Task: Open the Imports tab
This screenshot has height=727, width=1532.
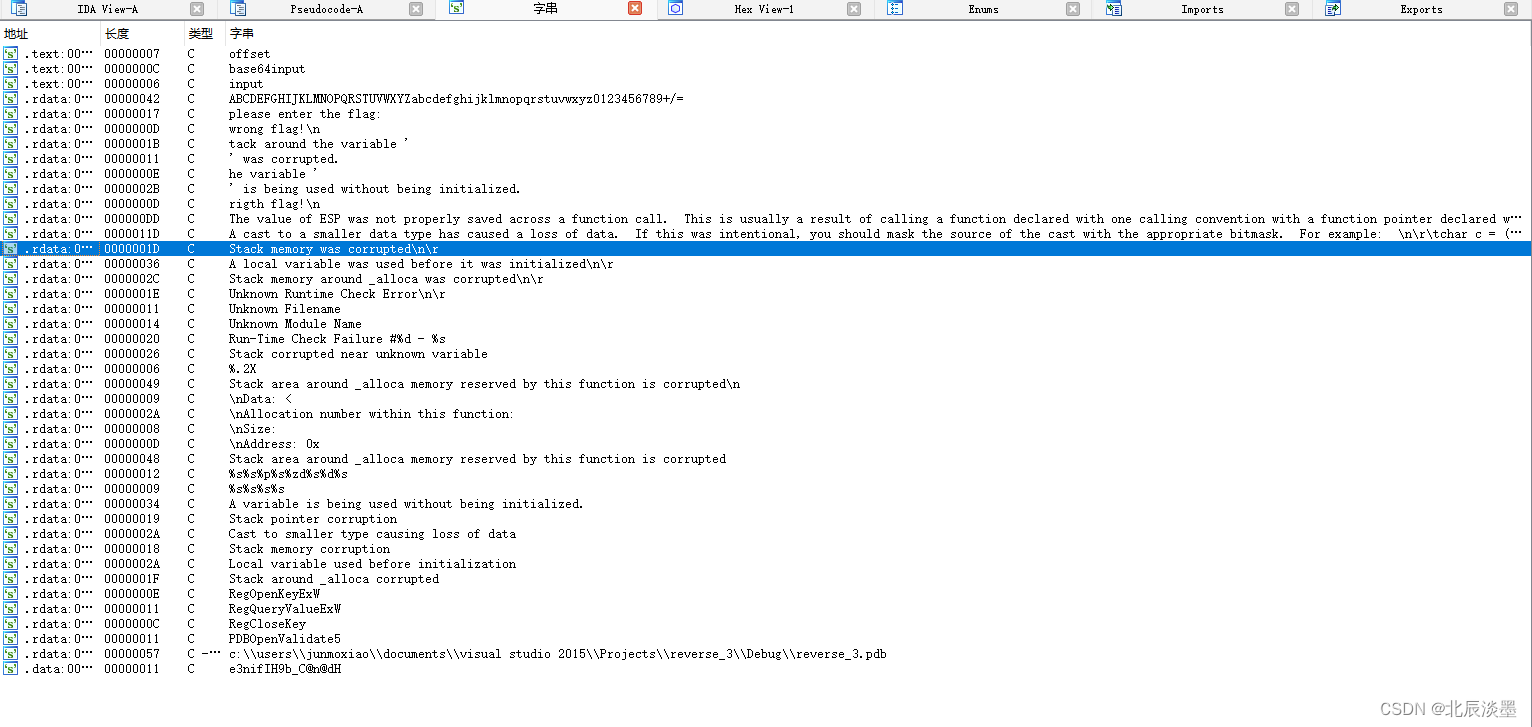Action: click(1202, 9)
